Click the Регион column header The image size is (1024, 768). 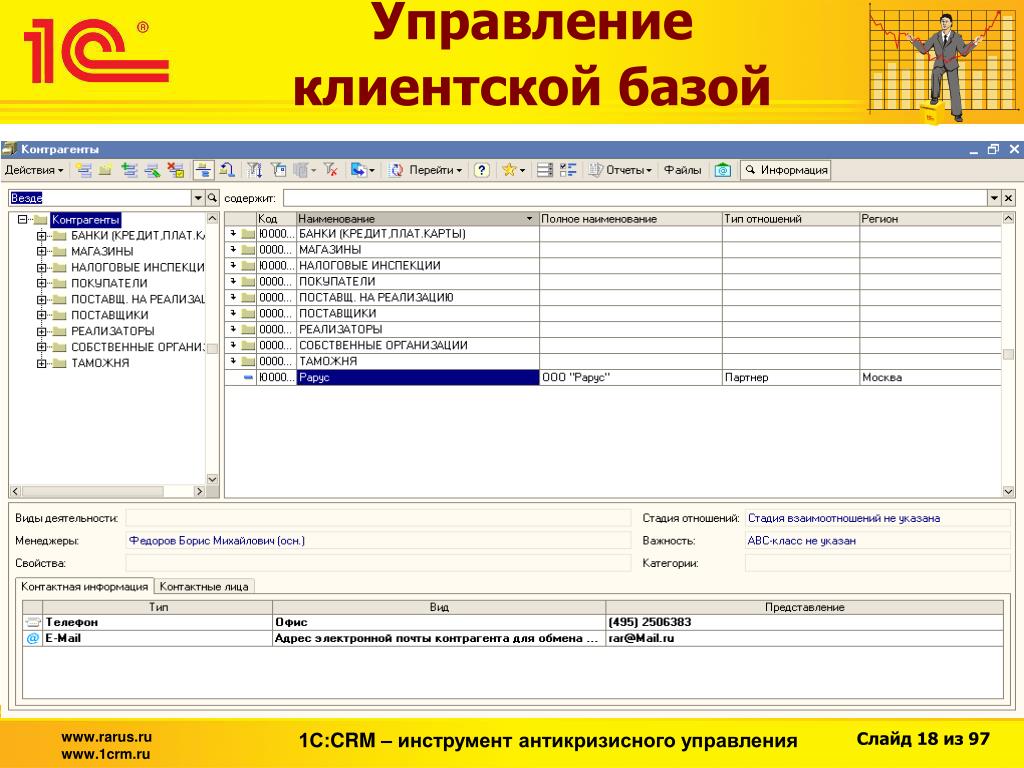point(929,219)
